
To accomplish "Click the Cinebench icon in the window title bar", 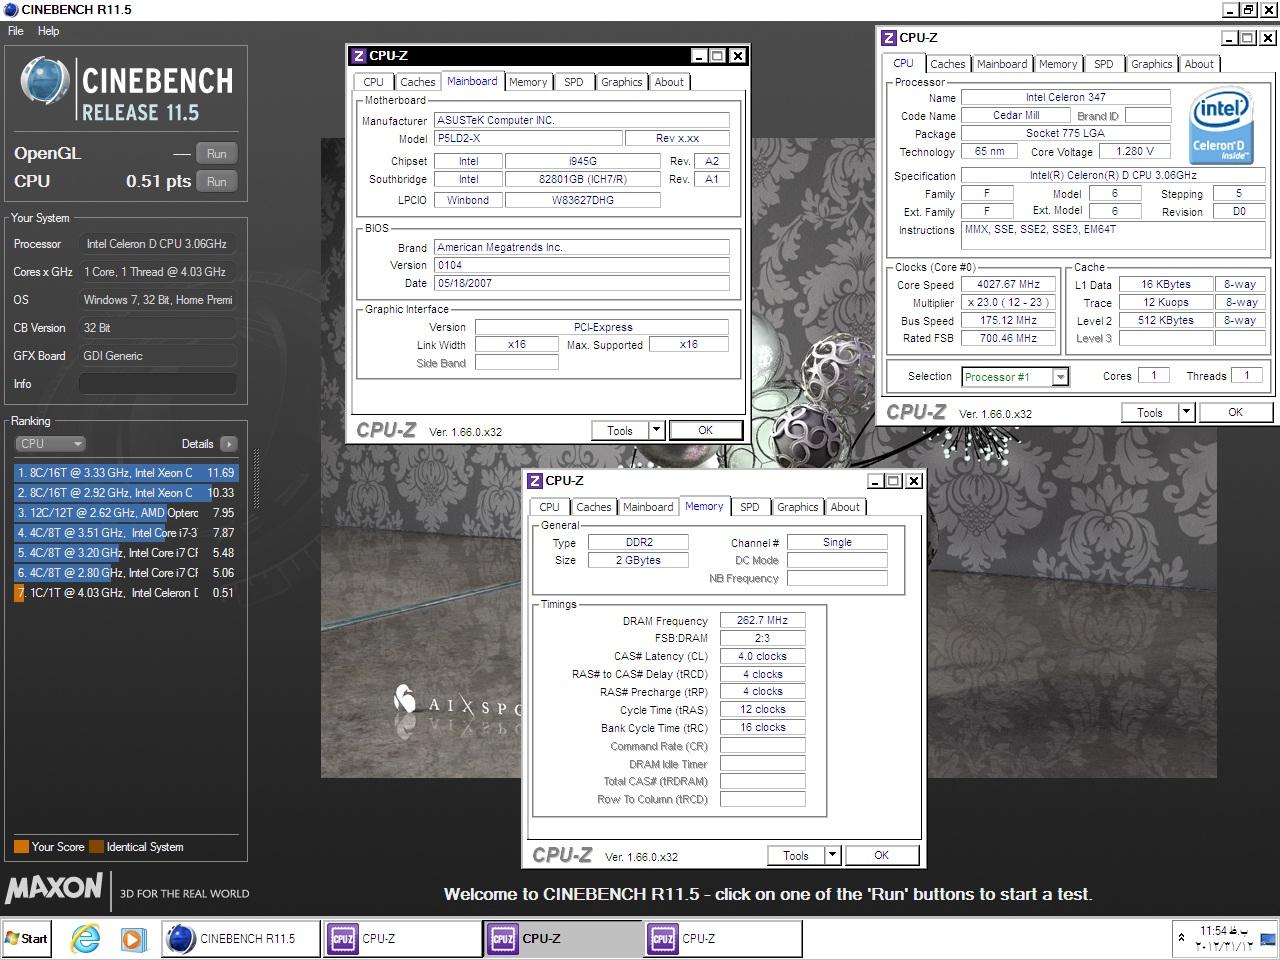I will (x=10, y=9).
